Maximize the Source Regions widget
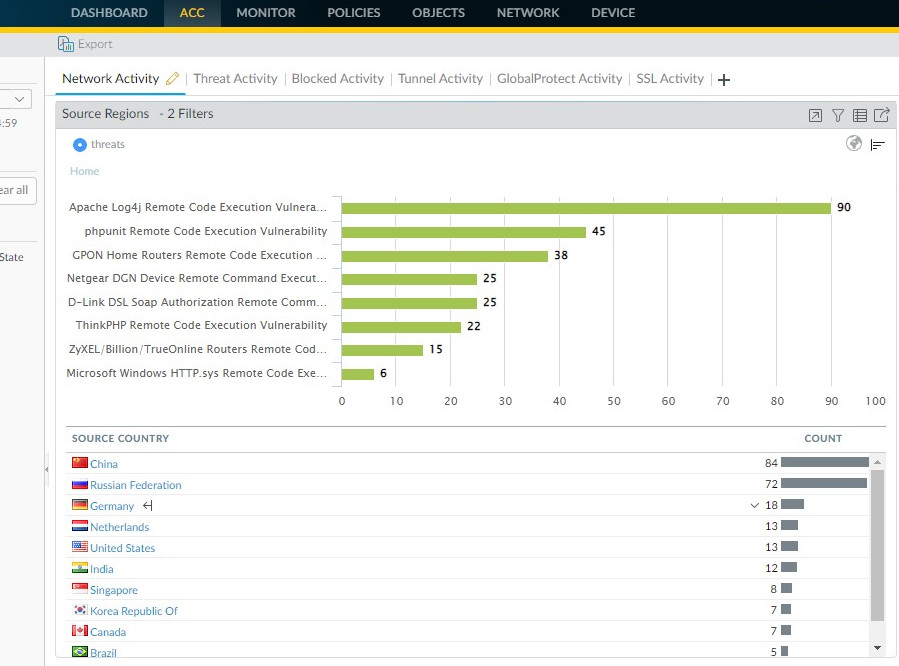 point(815,115)
